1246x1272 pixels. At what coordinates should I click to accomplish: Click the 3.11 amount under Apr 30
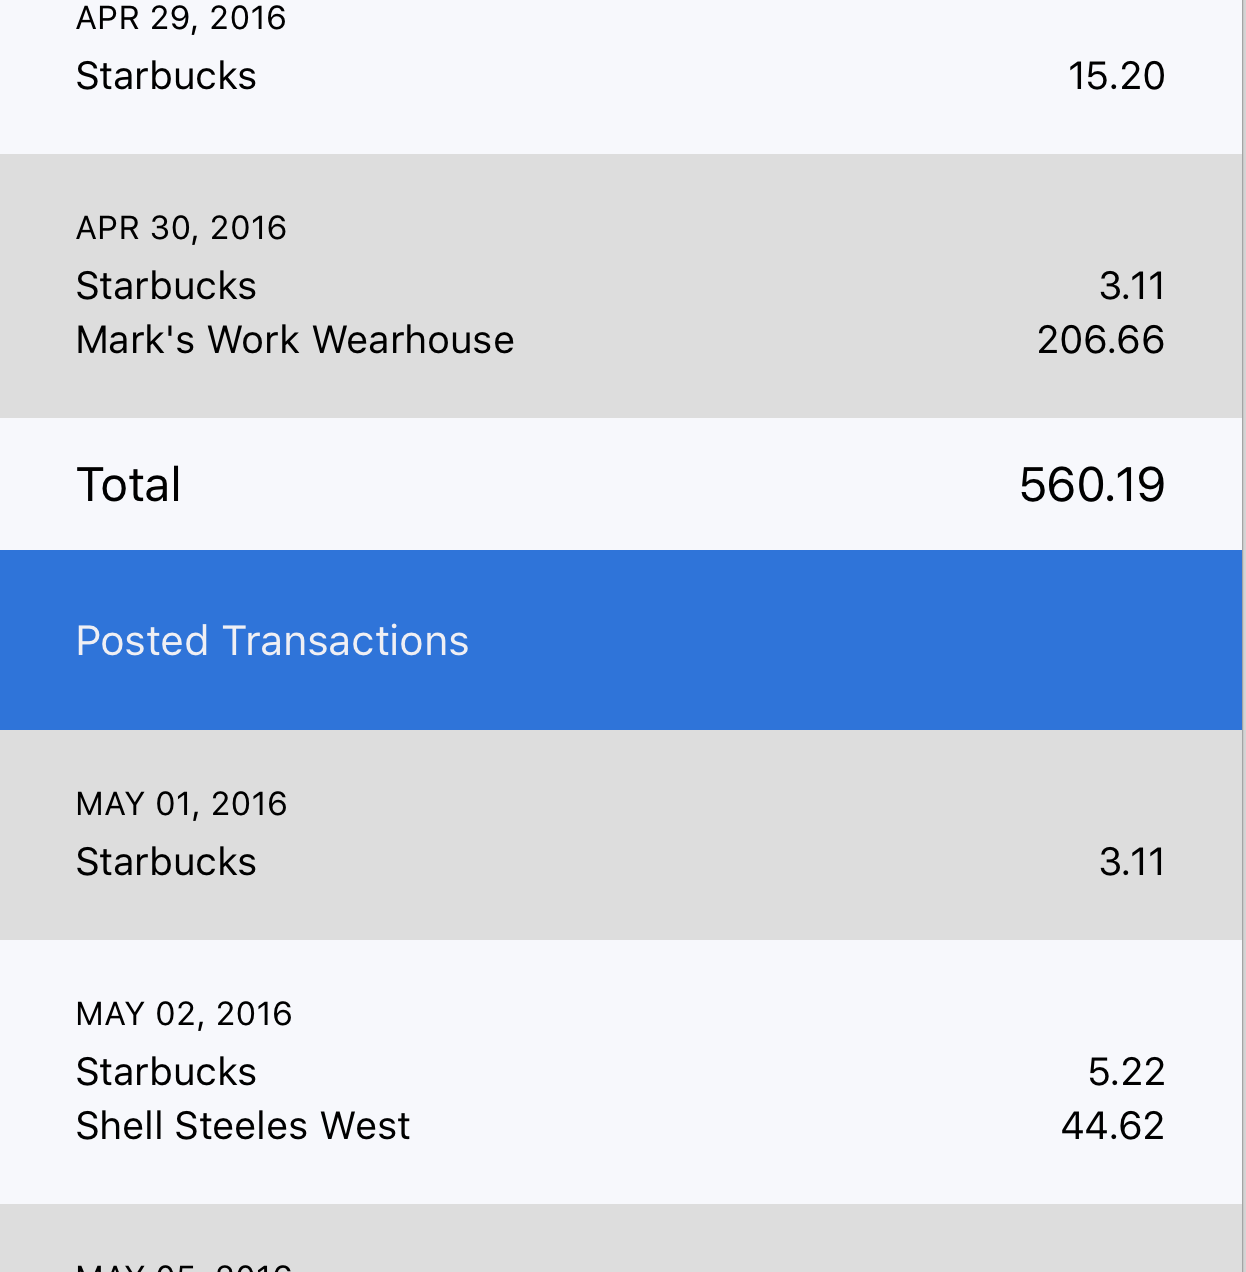pos(1132,286)
